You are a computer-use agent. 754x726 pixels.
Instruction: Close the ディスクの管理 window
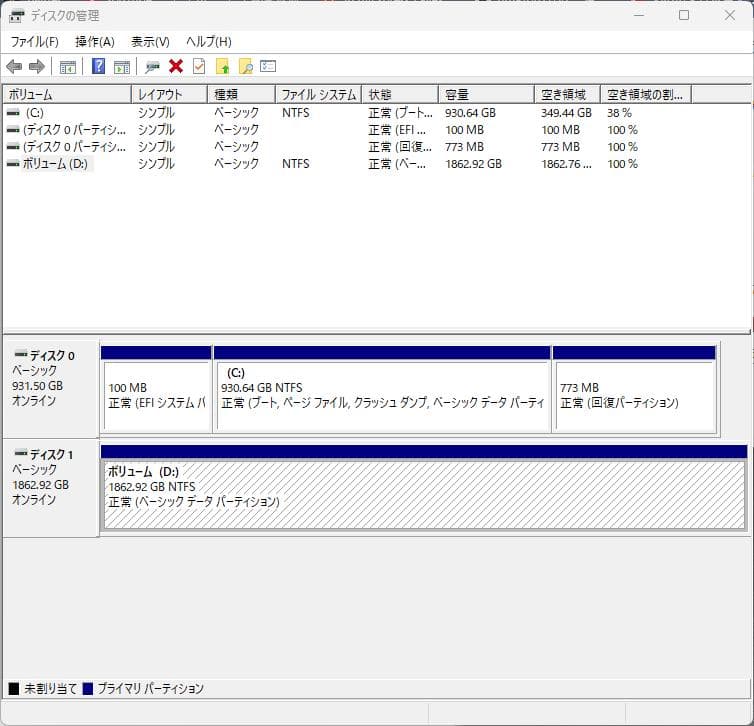point(729,15)
